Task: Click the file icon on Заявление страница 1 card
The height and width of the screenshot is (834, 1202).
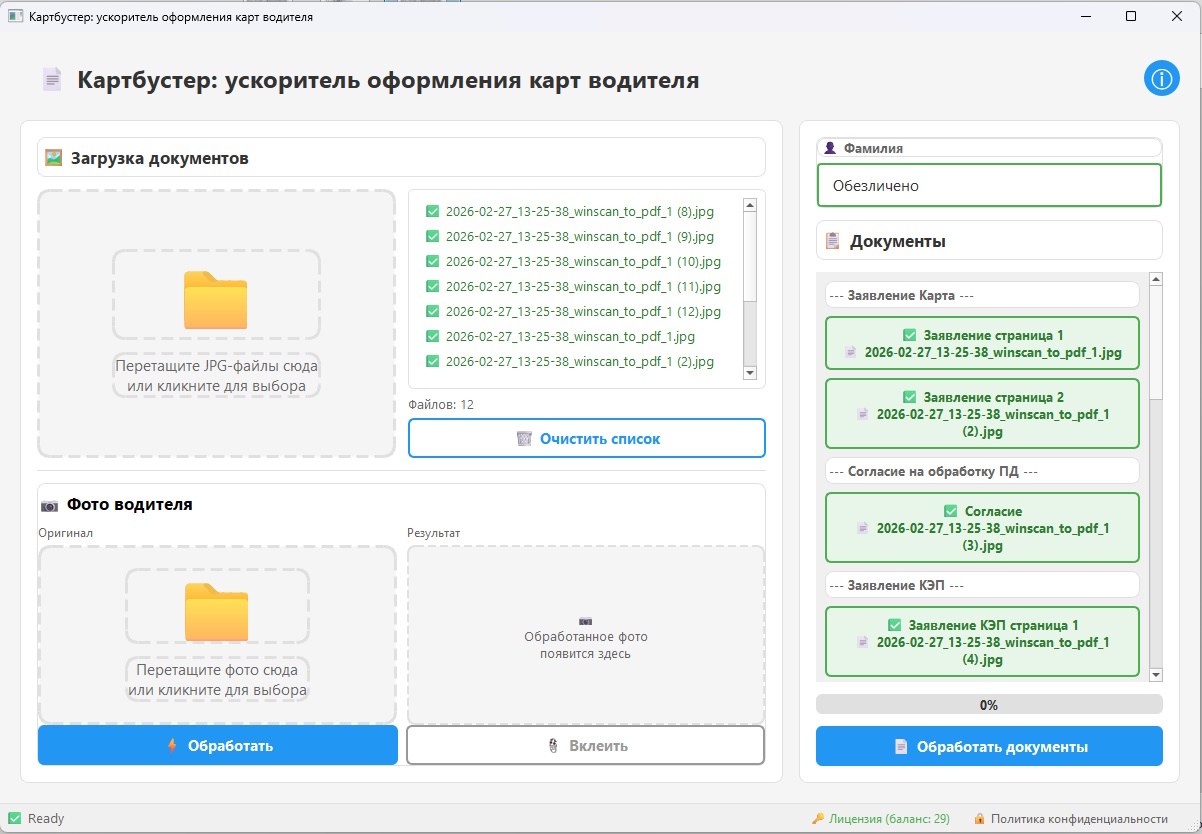Action: coord(850,353)
